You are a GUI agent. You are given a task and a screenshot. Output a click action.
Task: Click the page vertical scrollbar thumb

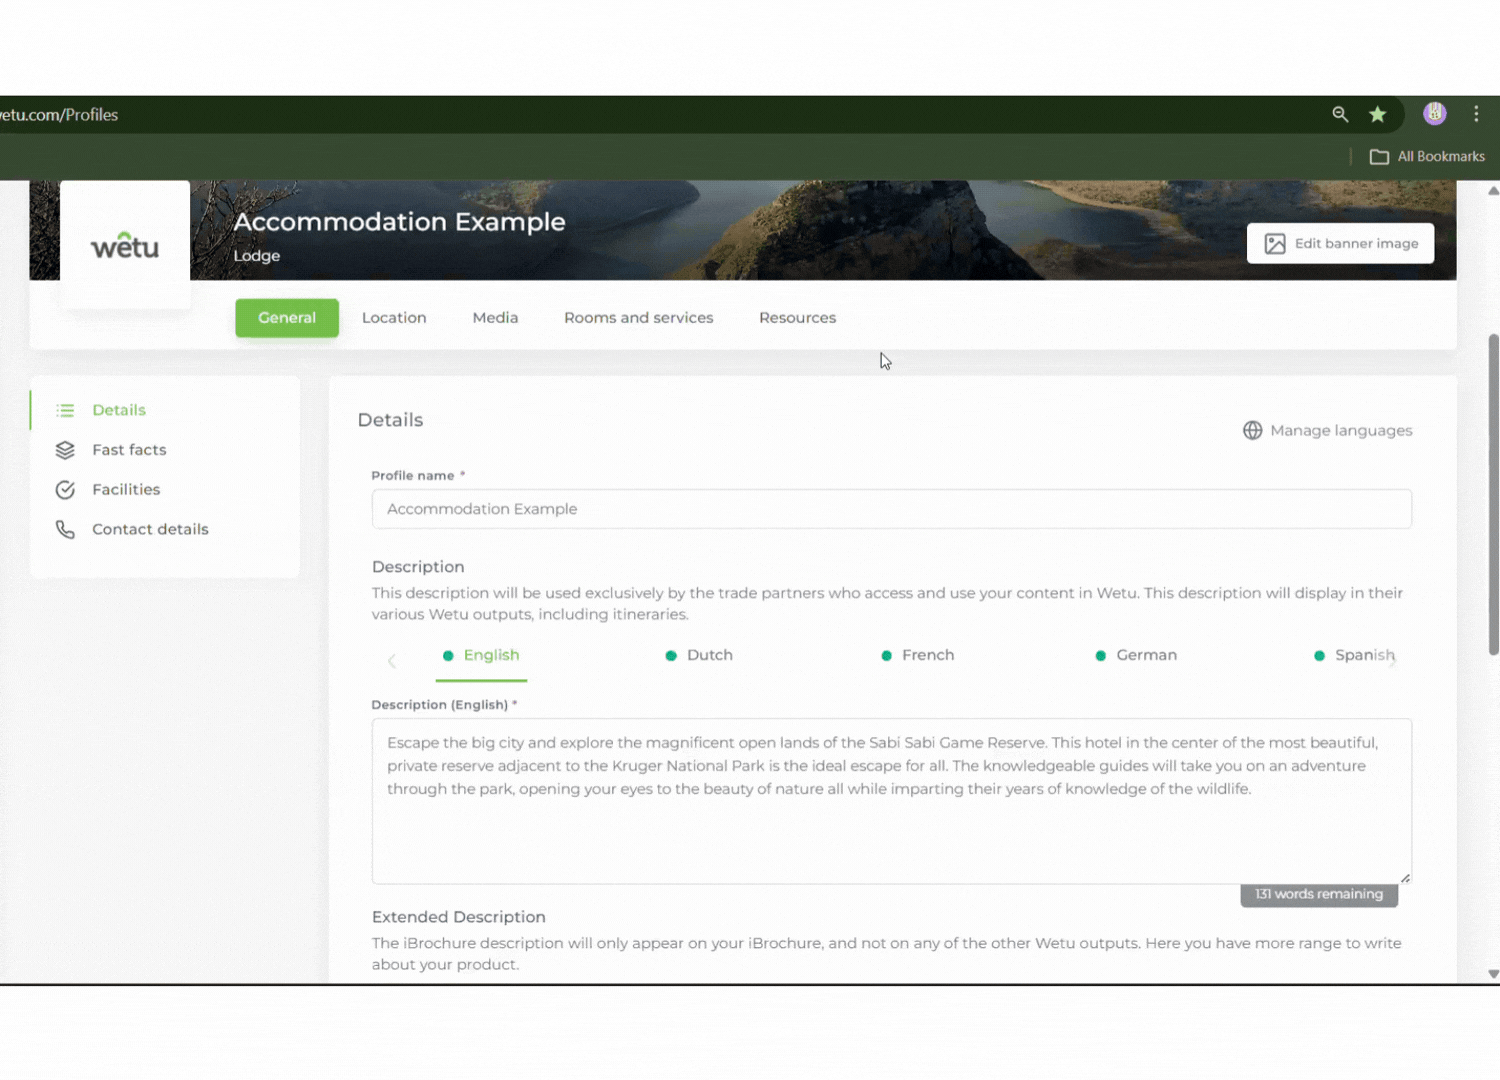coord(1493,495)
